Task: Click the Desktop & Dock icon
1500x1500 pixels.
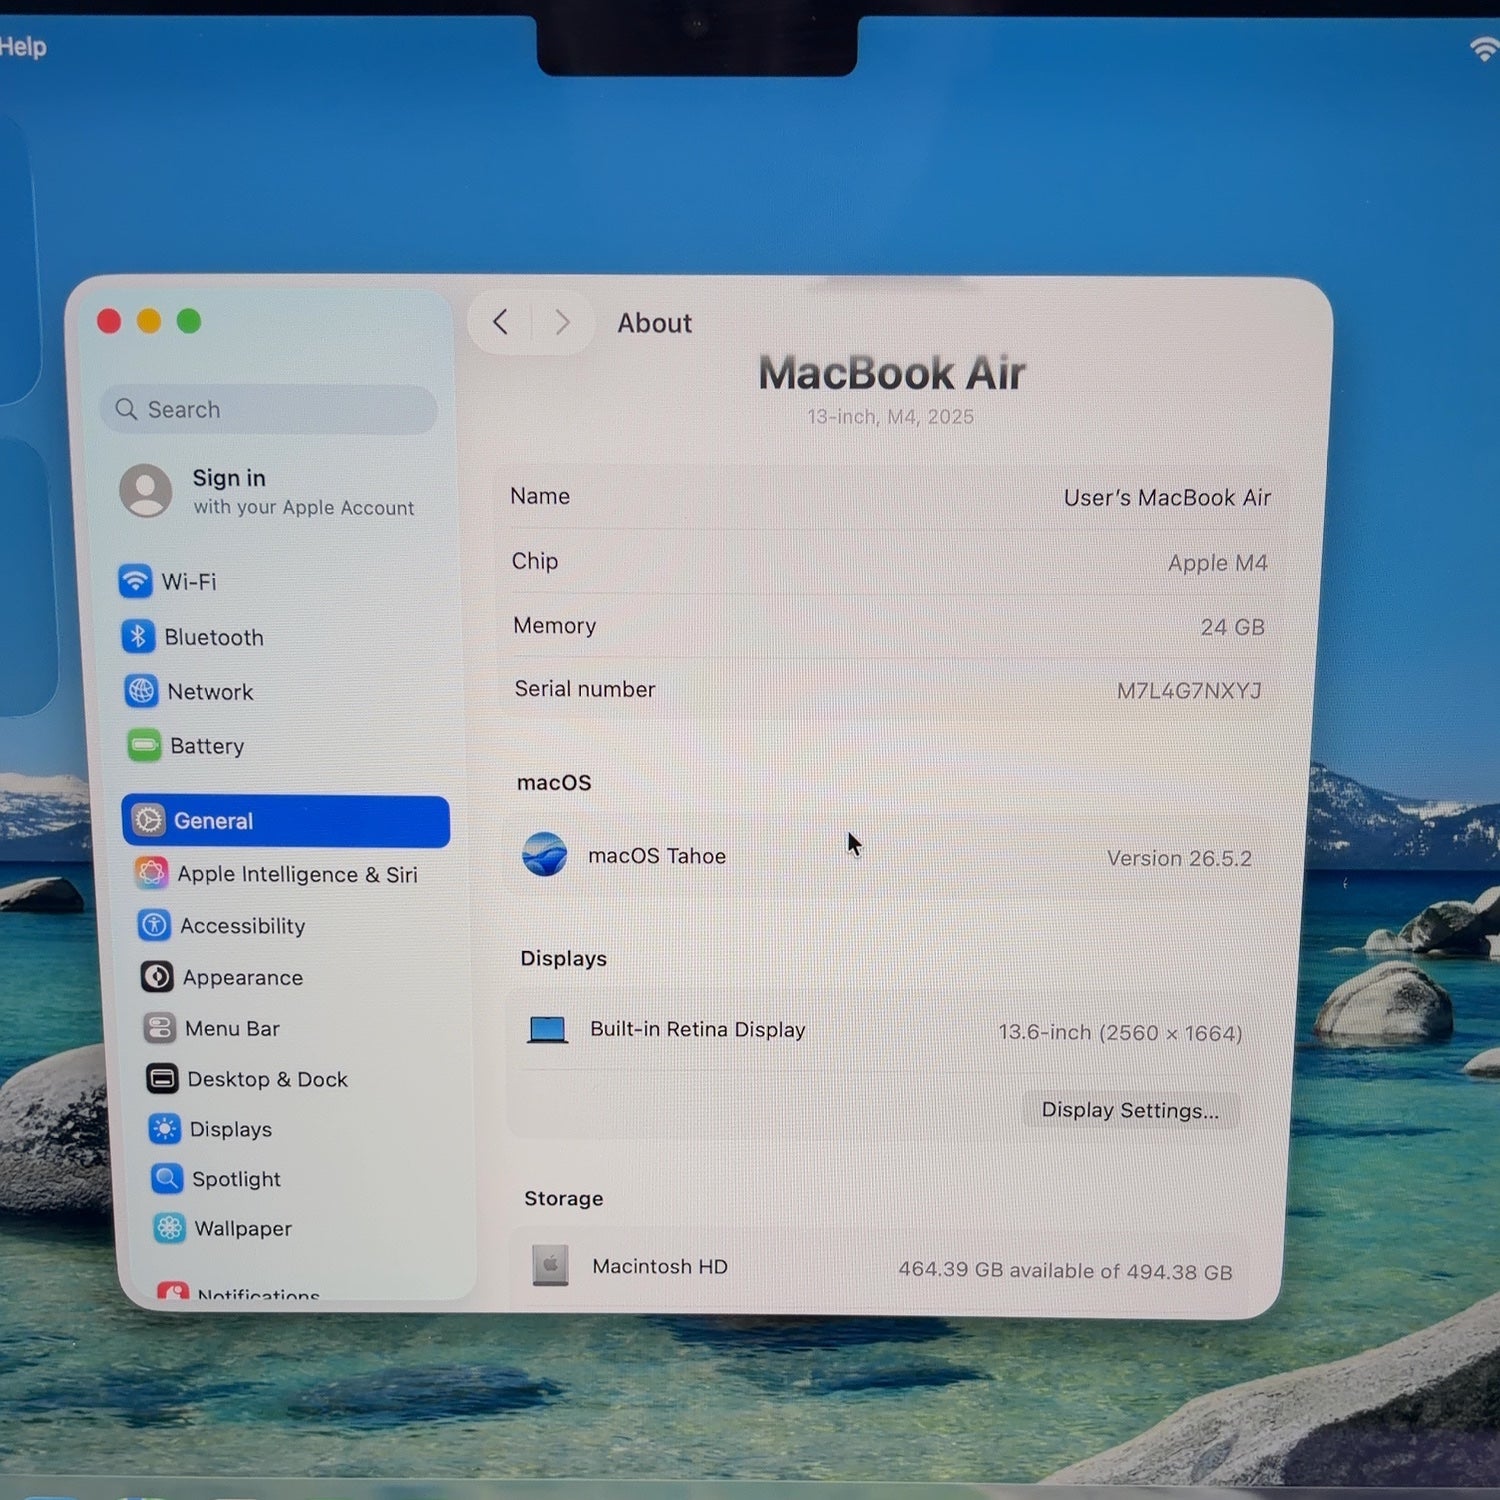Action: pos(162,1078)
